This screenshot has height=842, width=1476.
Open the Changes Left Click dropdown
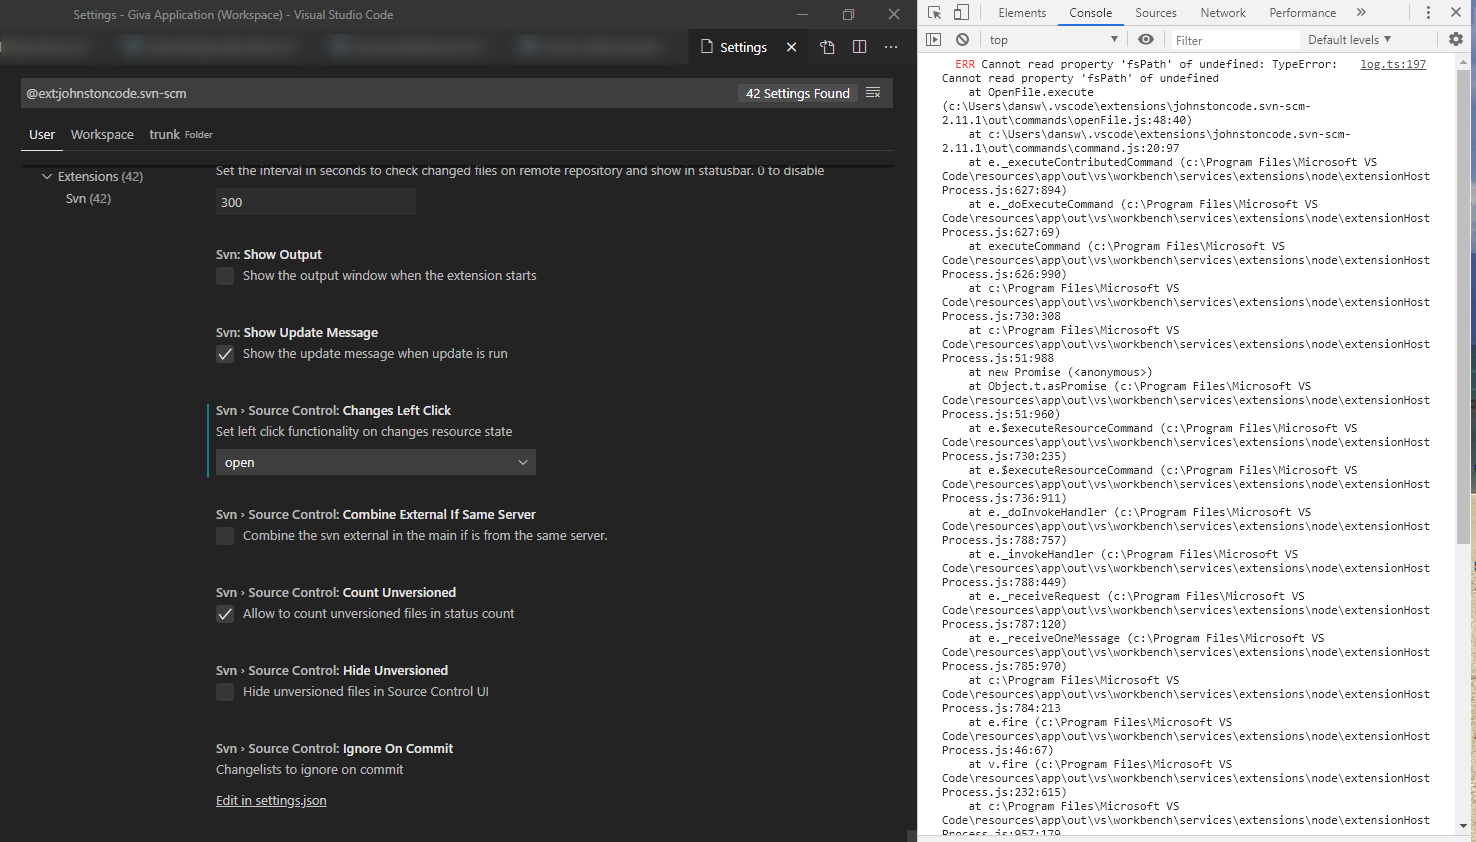375,462
